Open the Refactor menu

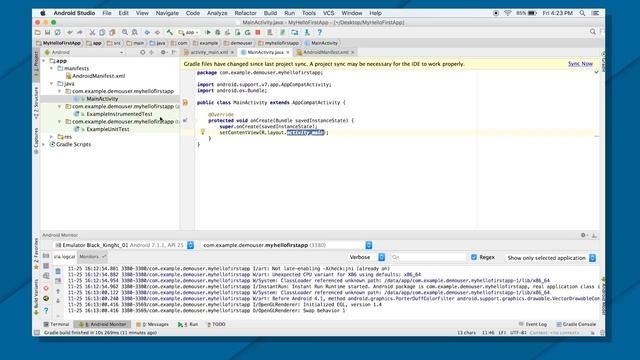[x=245, y=13]
